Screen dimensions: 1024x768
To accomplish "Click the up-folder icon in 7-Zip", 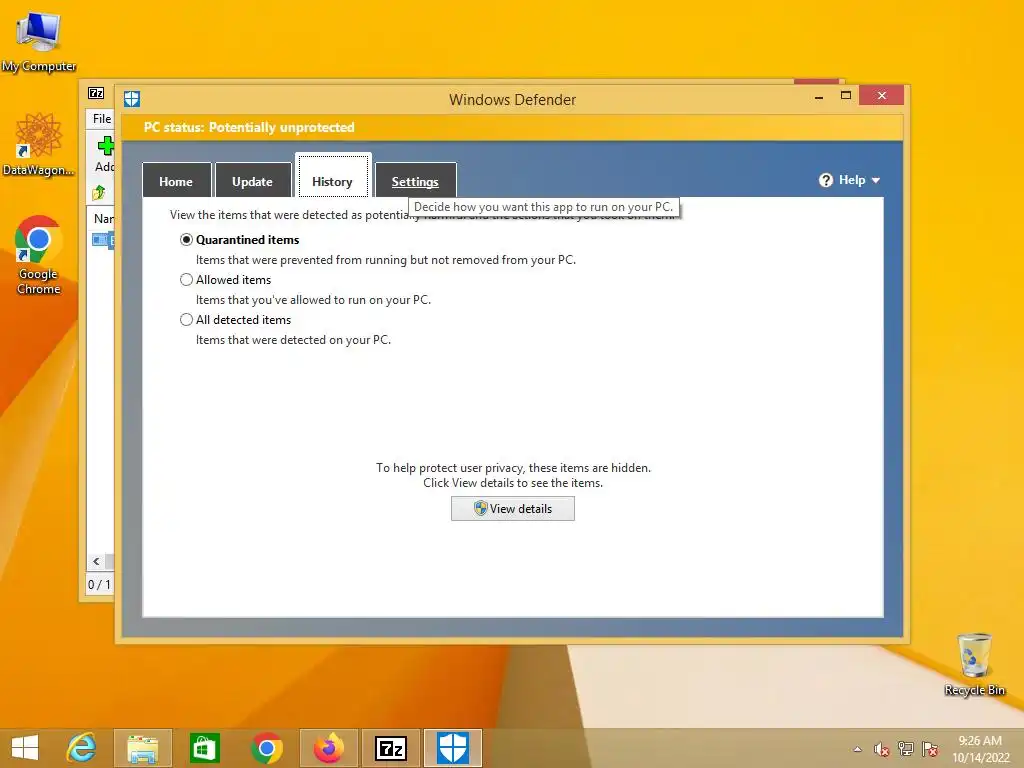I will point(99,192).
